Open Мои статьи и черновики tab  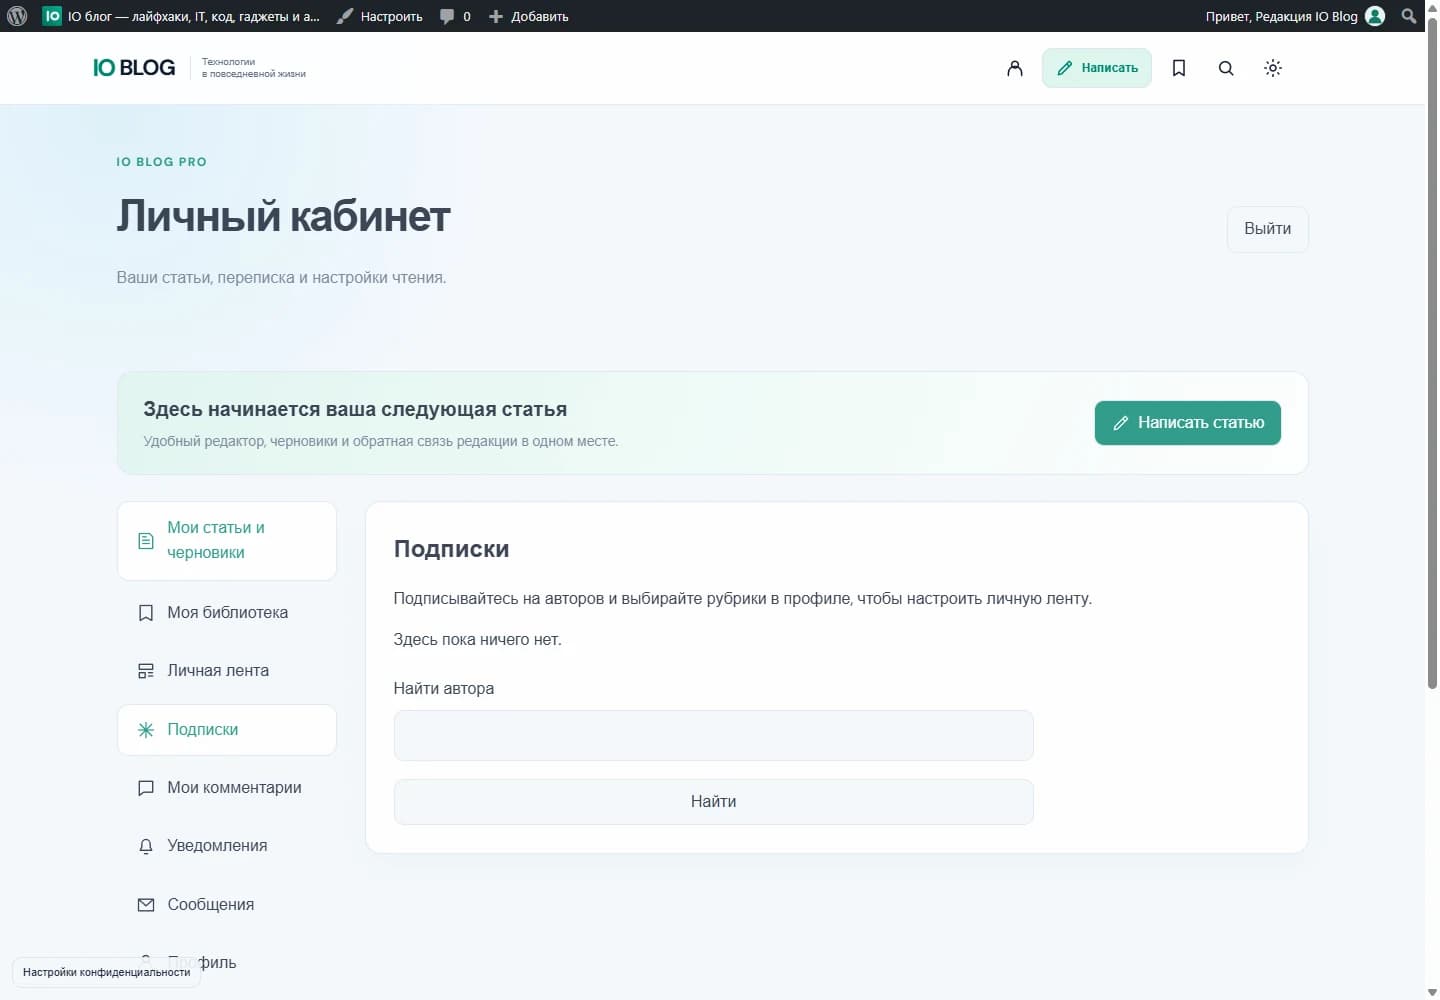pyautogui.click(x=227, y=541)
